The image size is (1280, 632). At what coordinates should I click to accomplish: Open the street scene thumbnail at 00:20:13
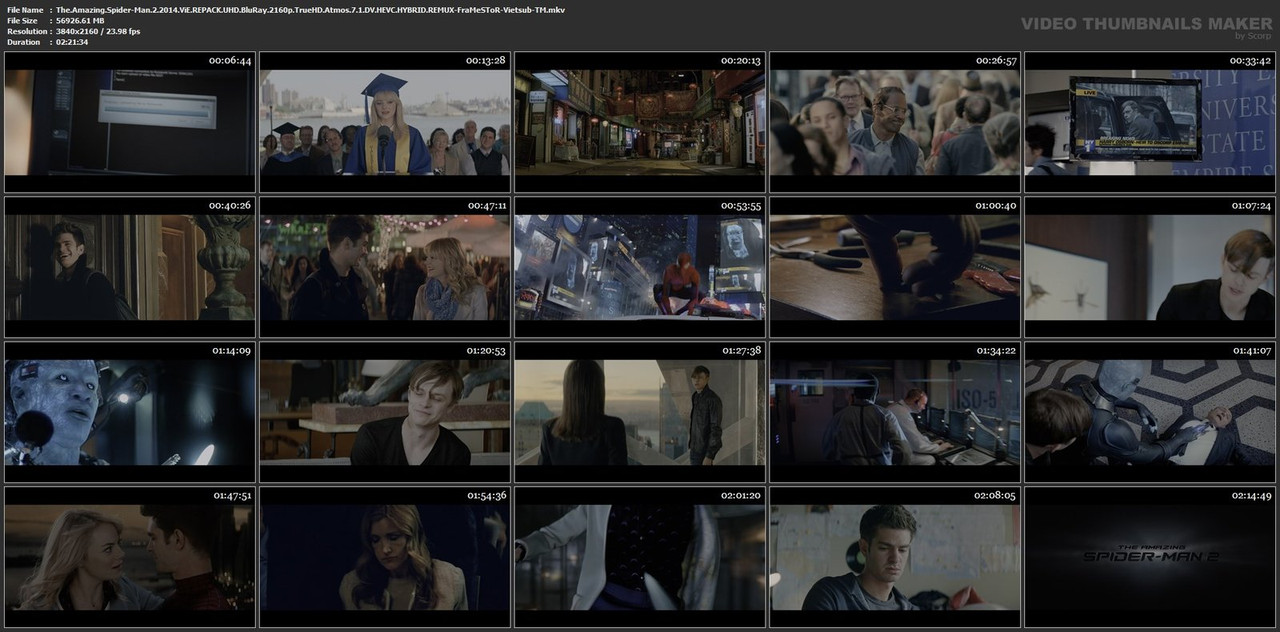pos(640,122)
